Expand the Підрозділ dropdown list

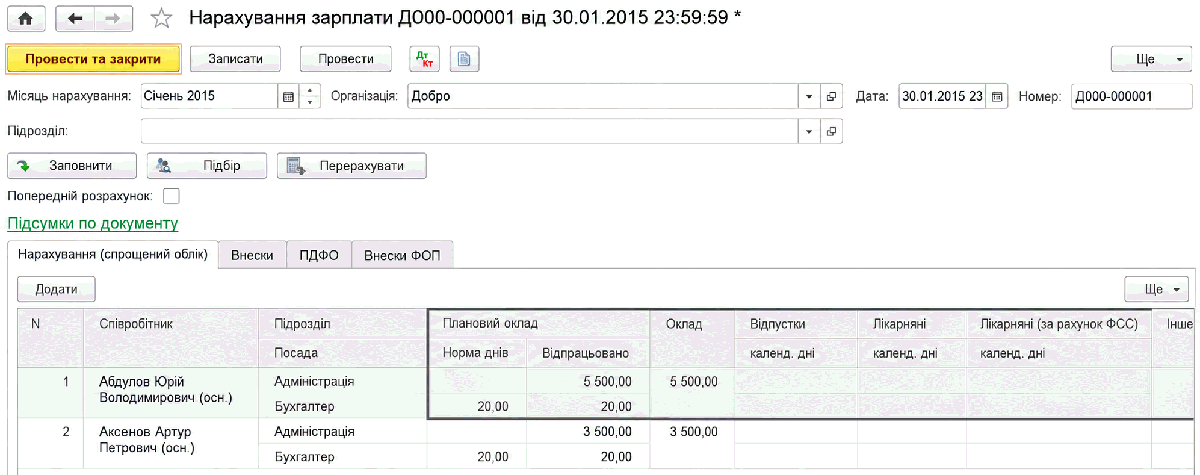809,131
